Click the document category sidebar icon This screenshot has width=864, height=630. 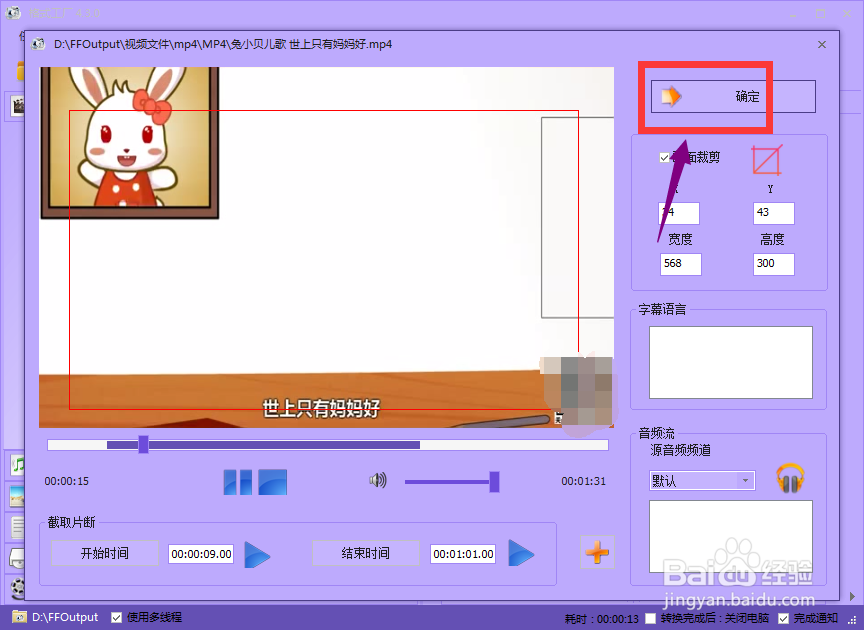pyautogui.click(x=18, y=527)
